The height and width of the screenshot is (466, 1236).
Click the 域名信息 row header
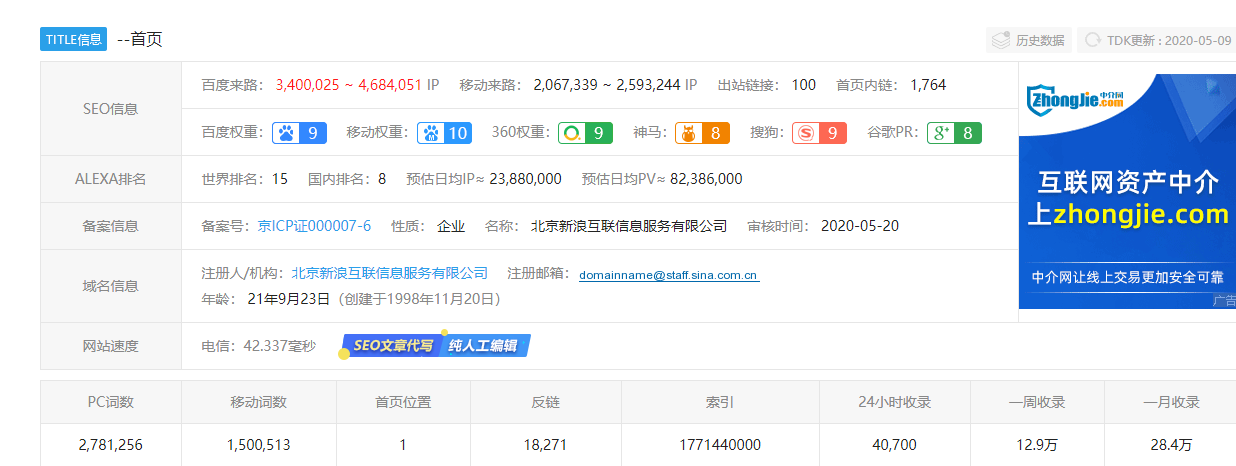(111, 286)
